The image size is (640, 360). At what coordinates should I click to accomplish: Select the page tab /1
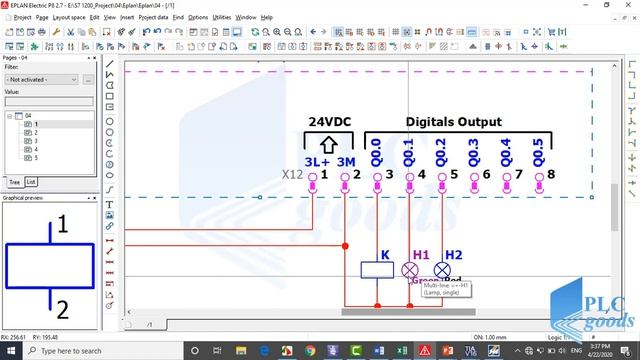point(150,324)
